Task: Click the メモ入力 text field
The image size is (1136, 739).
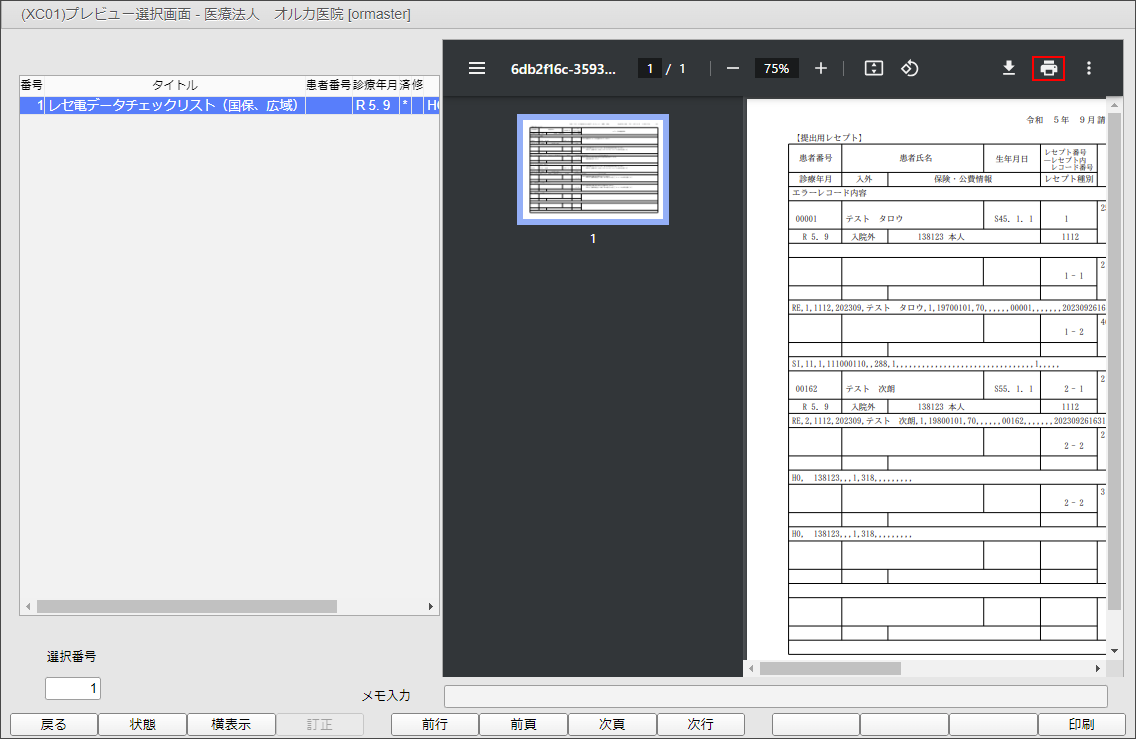Action: point(775,696)
